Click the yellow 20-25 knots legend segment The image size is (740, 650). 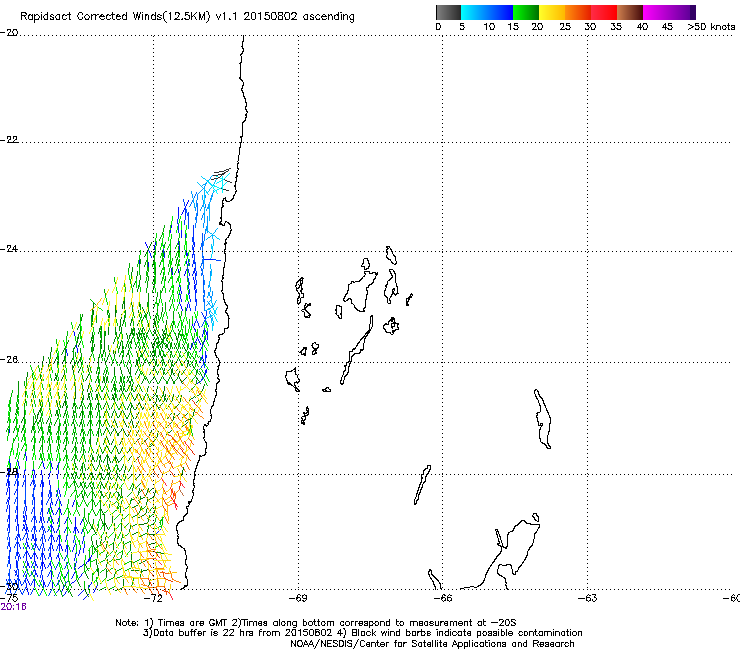(552, 12)
